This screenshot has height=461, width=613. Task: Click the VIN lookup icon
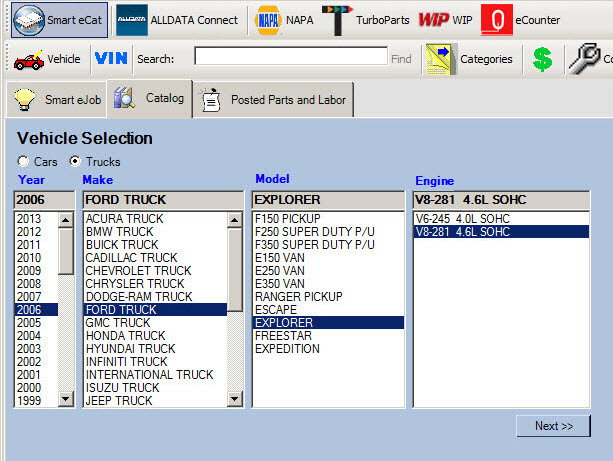tap(111, 59)
